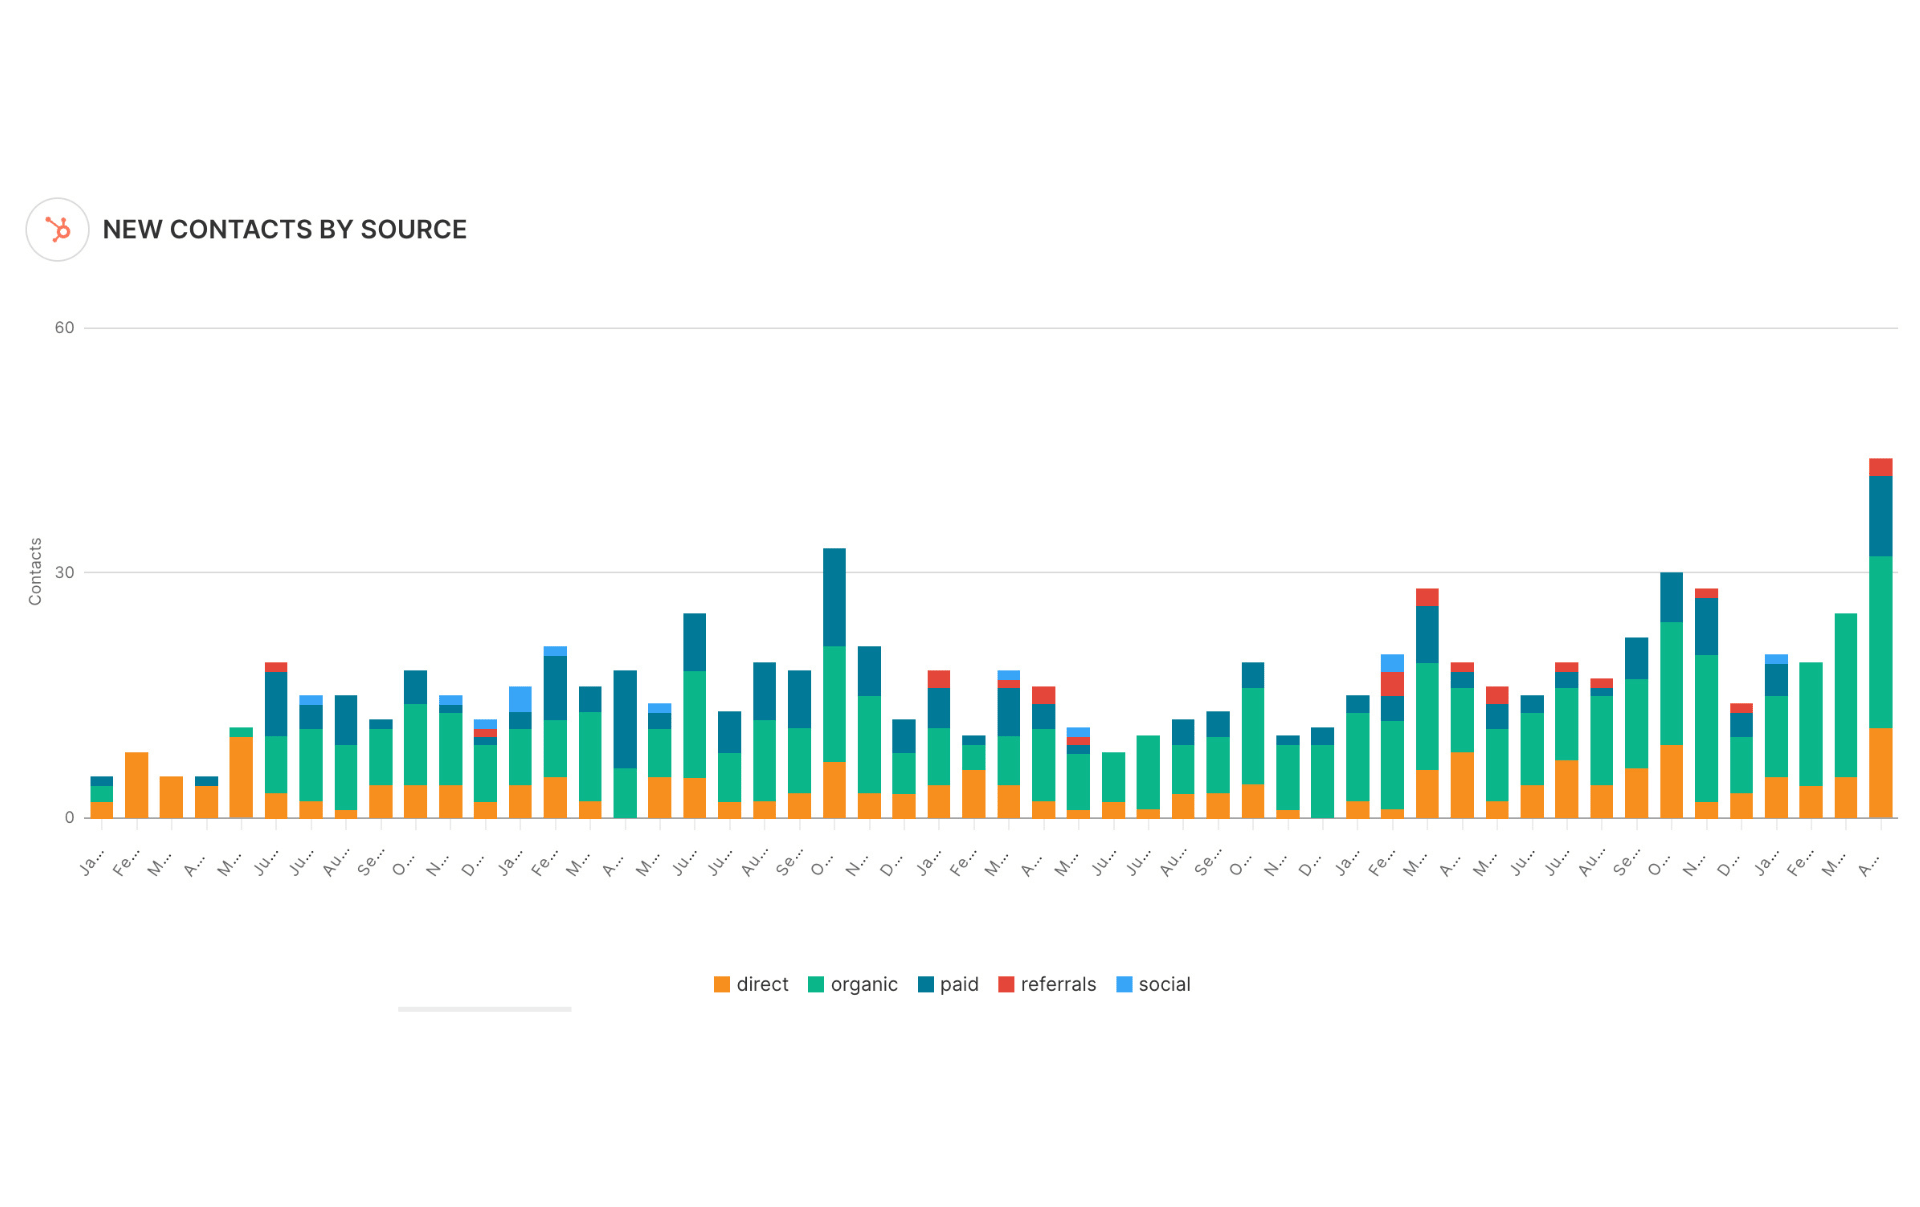Click the light blue social legend swatch

(x=1124, y=984)
